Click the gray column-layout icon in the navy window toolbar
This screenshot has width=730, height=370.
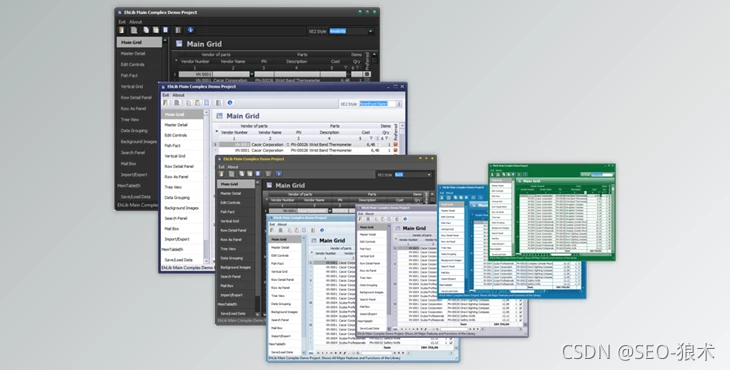tap(217, 103)
